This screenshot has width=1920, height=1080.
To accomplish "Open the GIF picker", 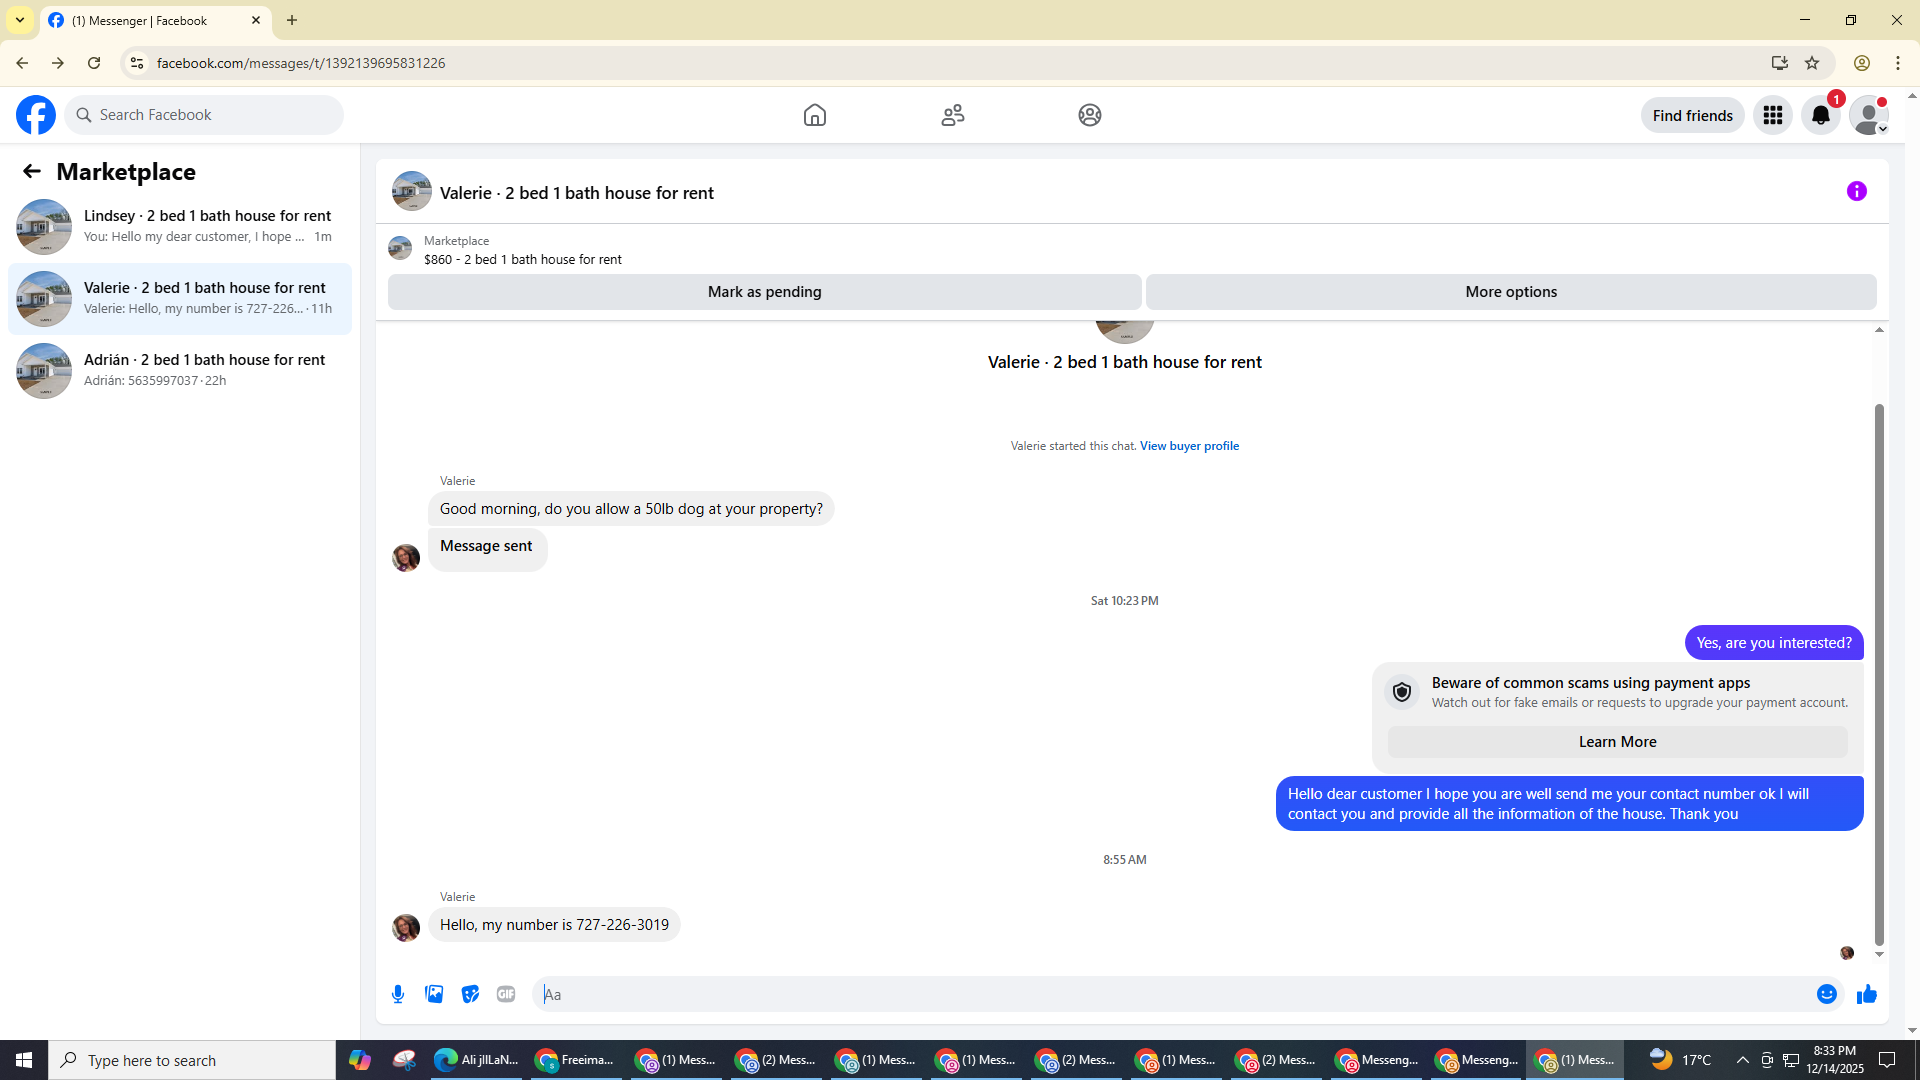I will tap(506, 994).
